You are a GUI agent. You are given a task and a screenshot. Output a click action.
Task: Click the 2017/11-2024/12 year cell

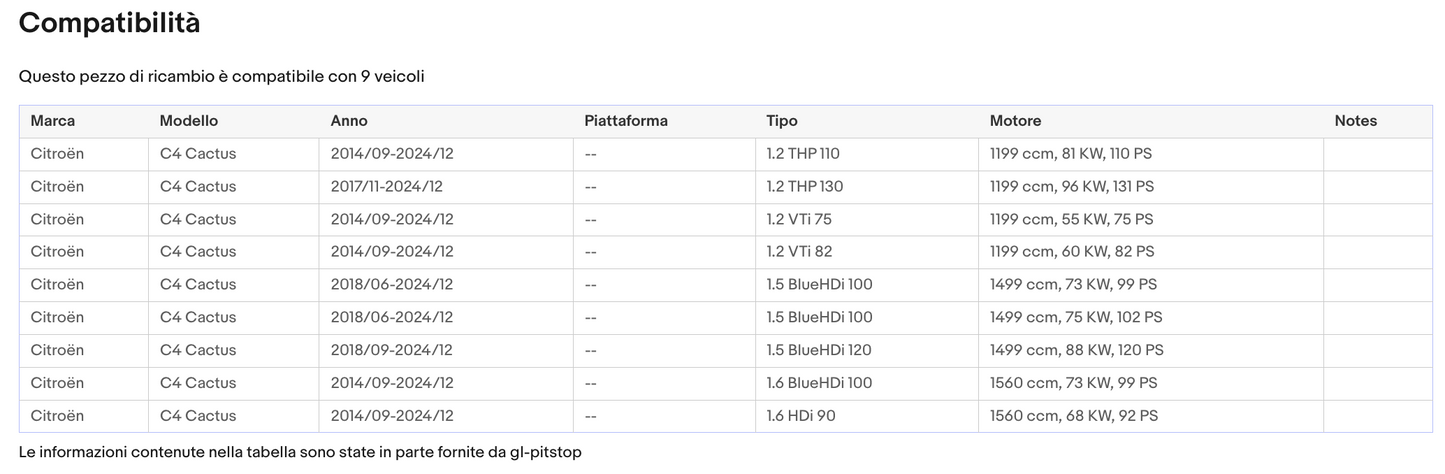coord(387,187)
